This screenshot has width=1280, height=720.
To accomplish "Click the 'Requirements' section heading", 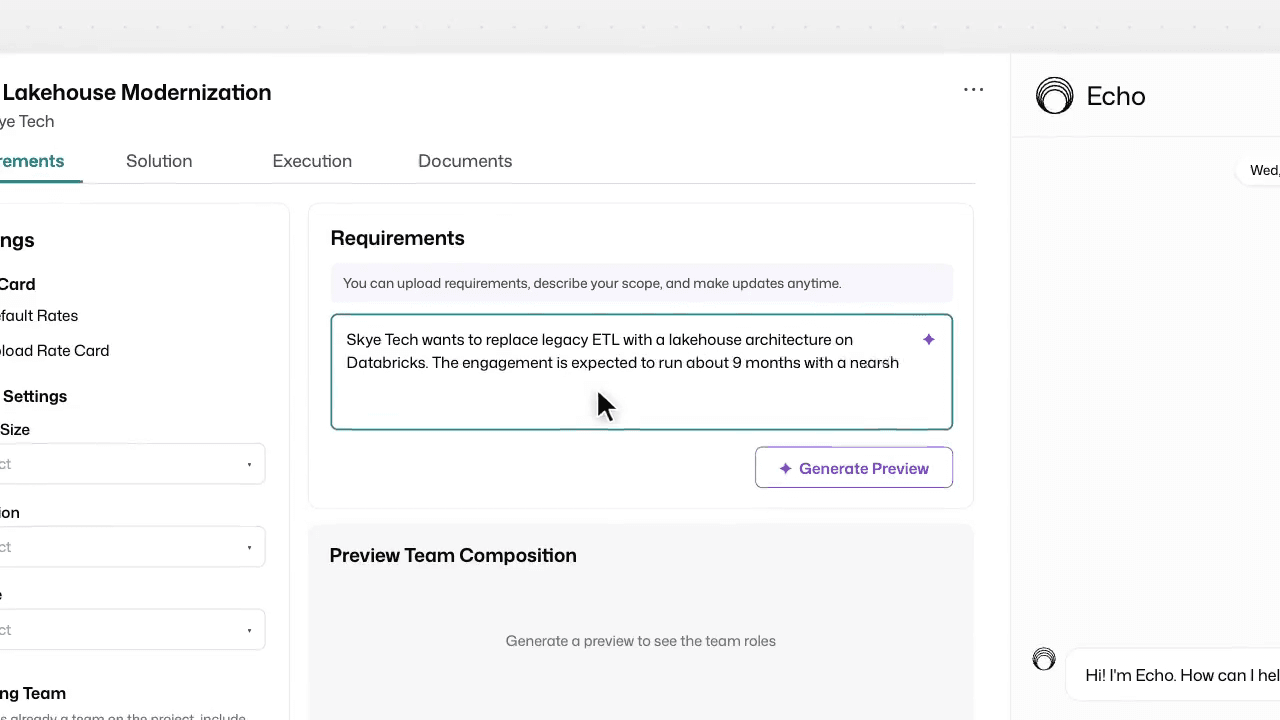I will (x=397, y=238).
